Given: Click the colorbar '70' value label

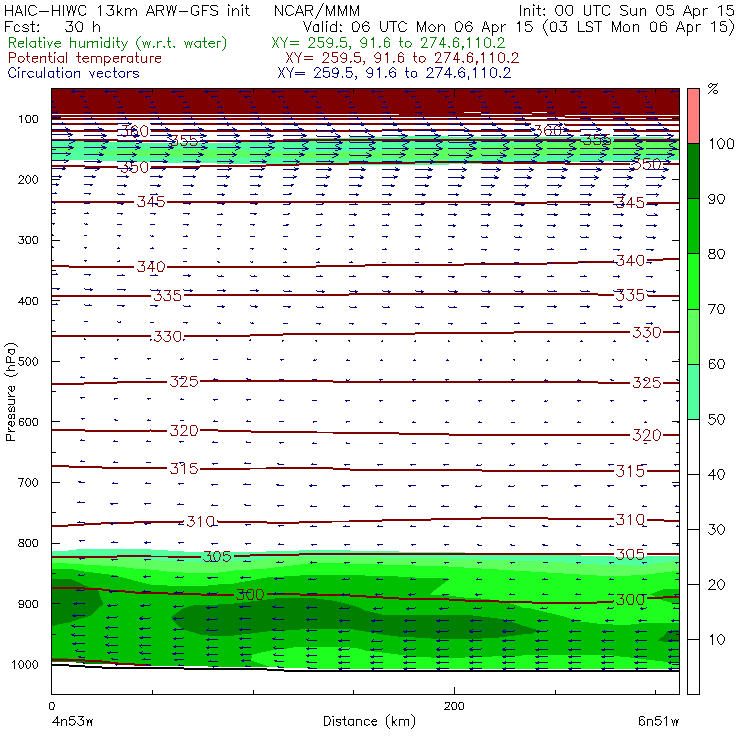Looking at the screenshot, I should click(716, 309).
